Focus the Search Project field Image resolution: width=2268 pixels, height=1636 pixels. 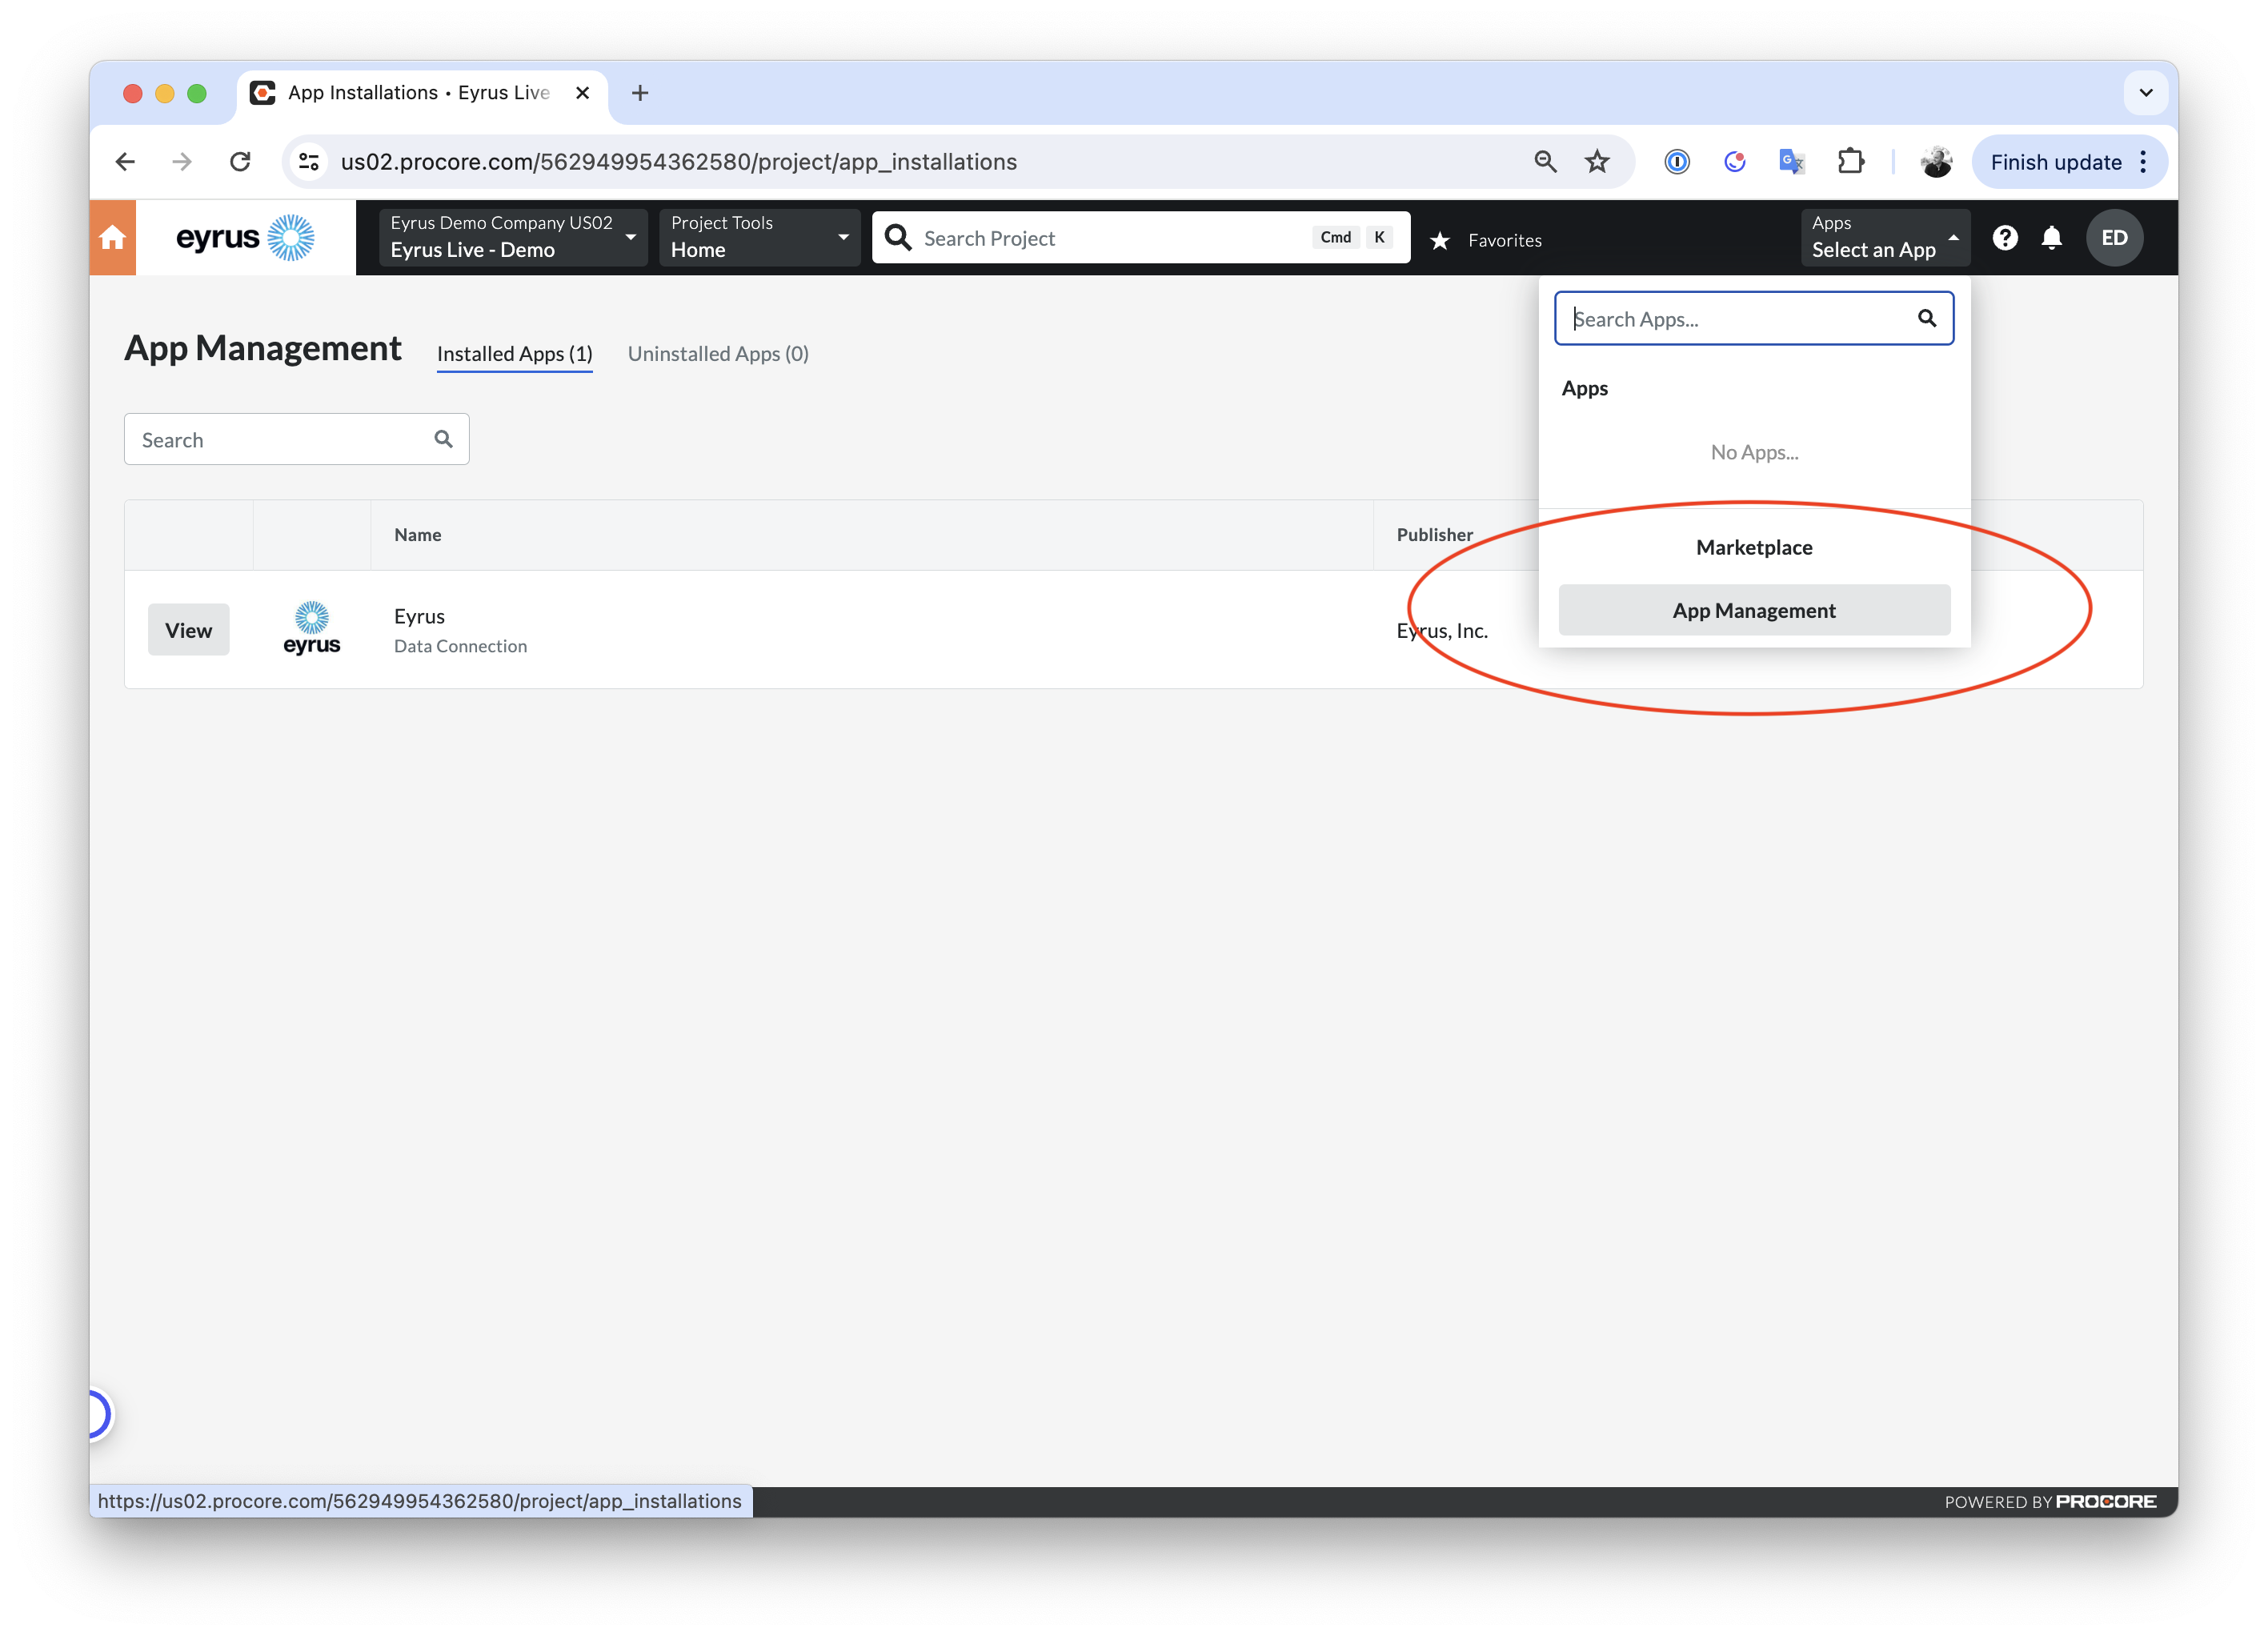(1141, 238)
